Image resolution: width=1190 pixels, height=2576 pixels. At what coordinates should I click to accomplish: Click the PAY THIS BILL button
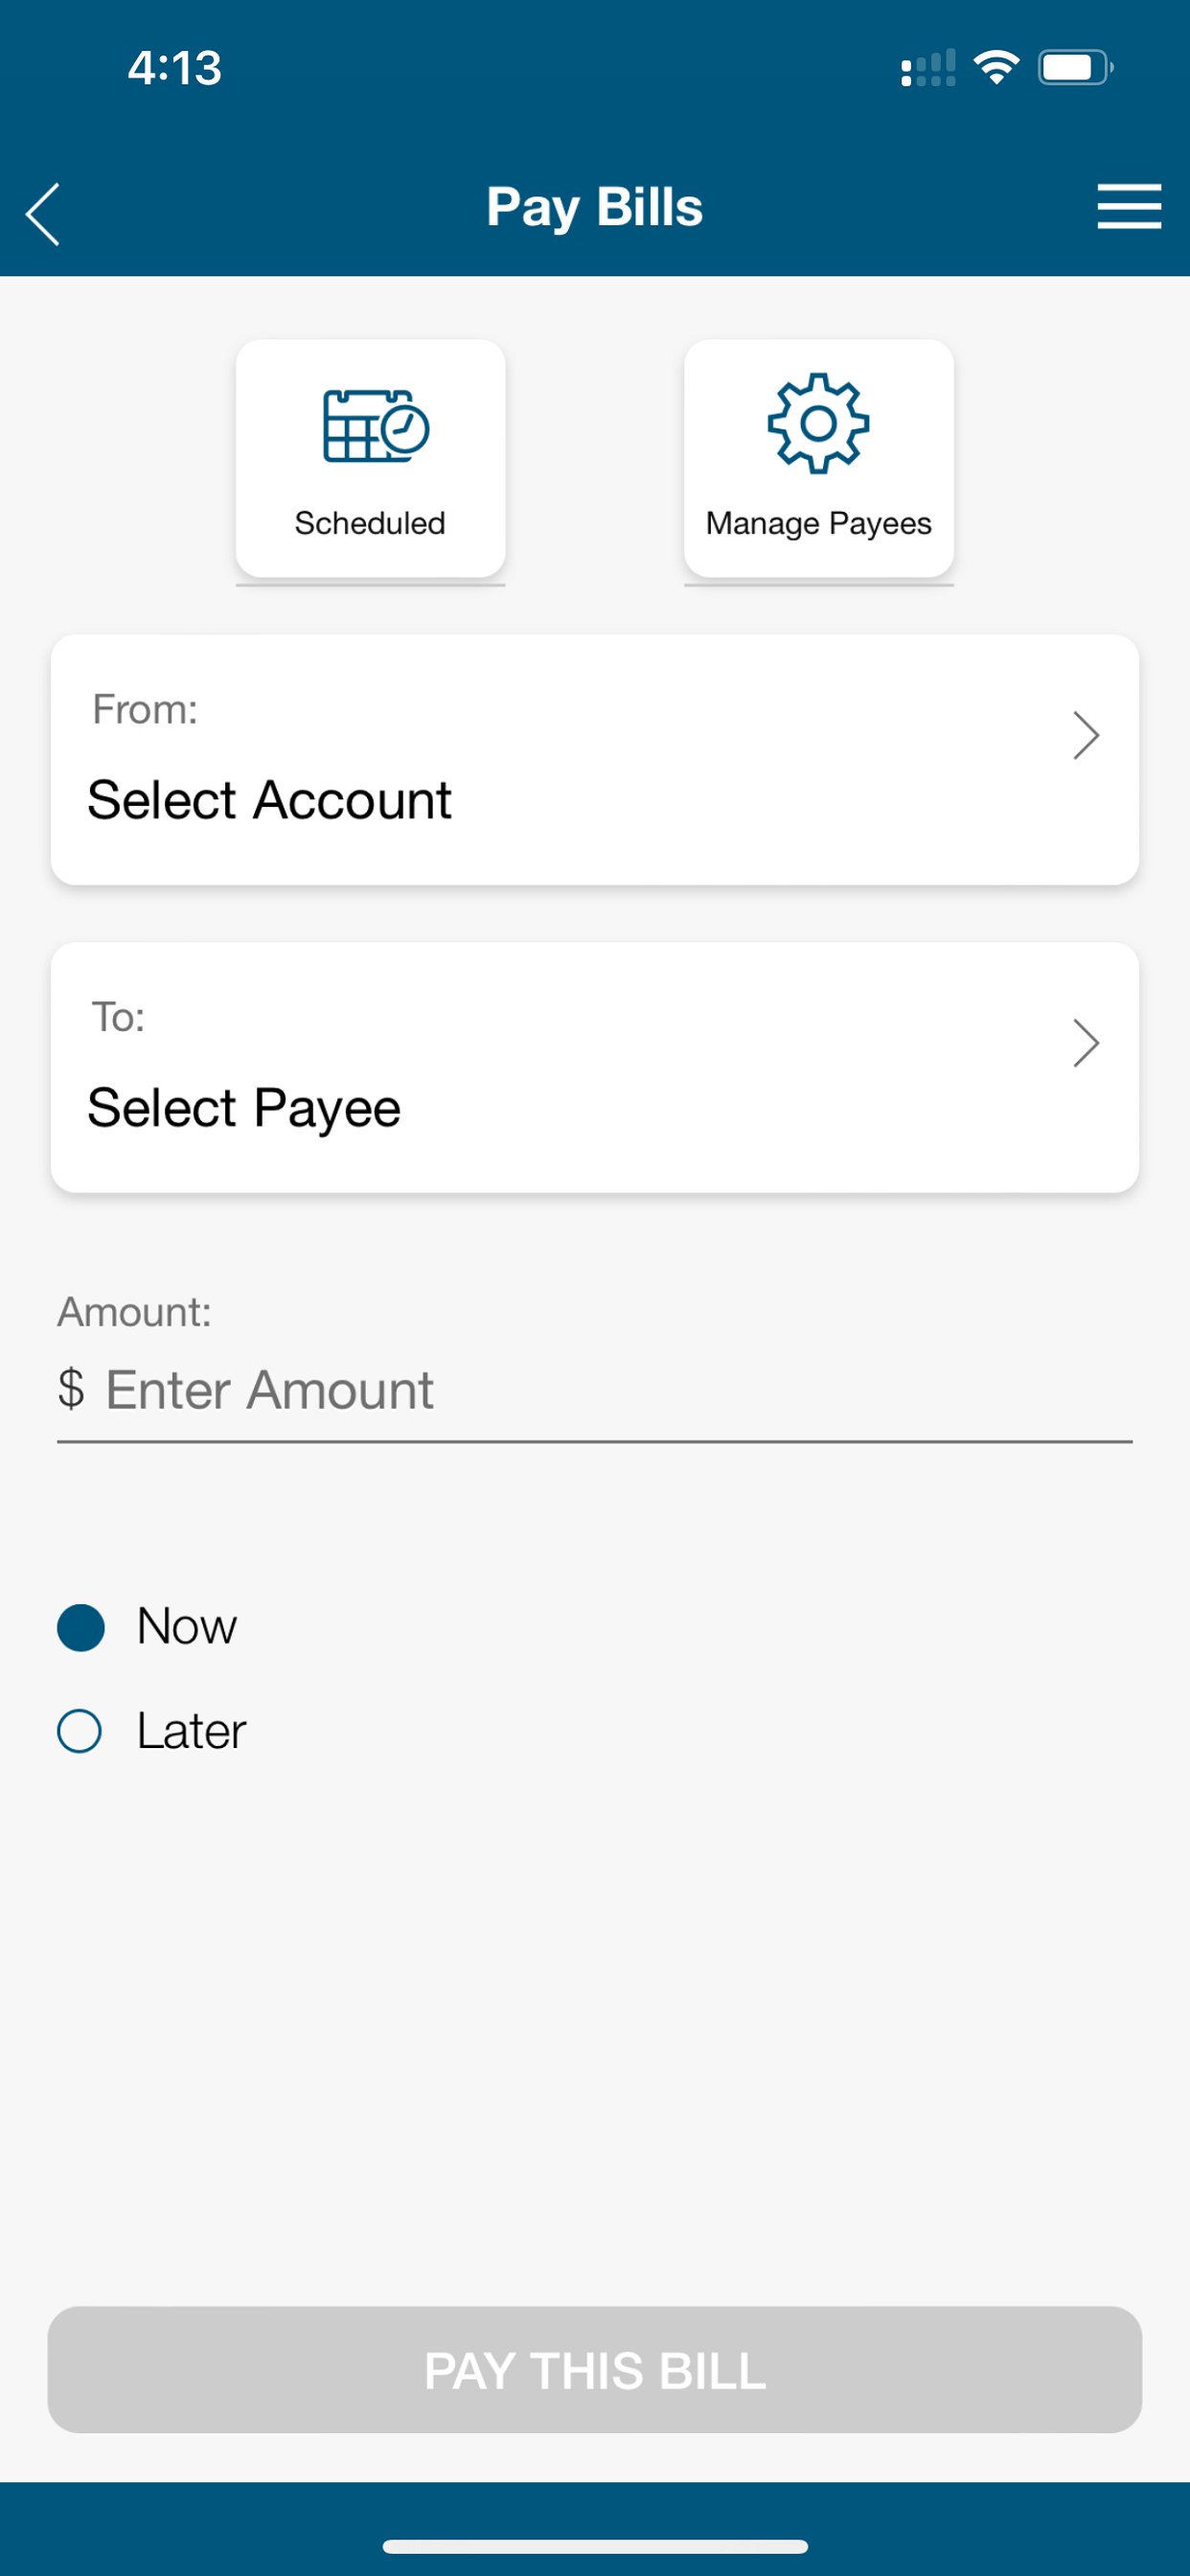595,2370
